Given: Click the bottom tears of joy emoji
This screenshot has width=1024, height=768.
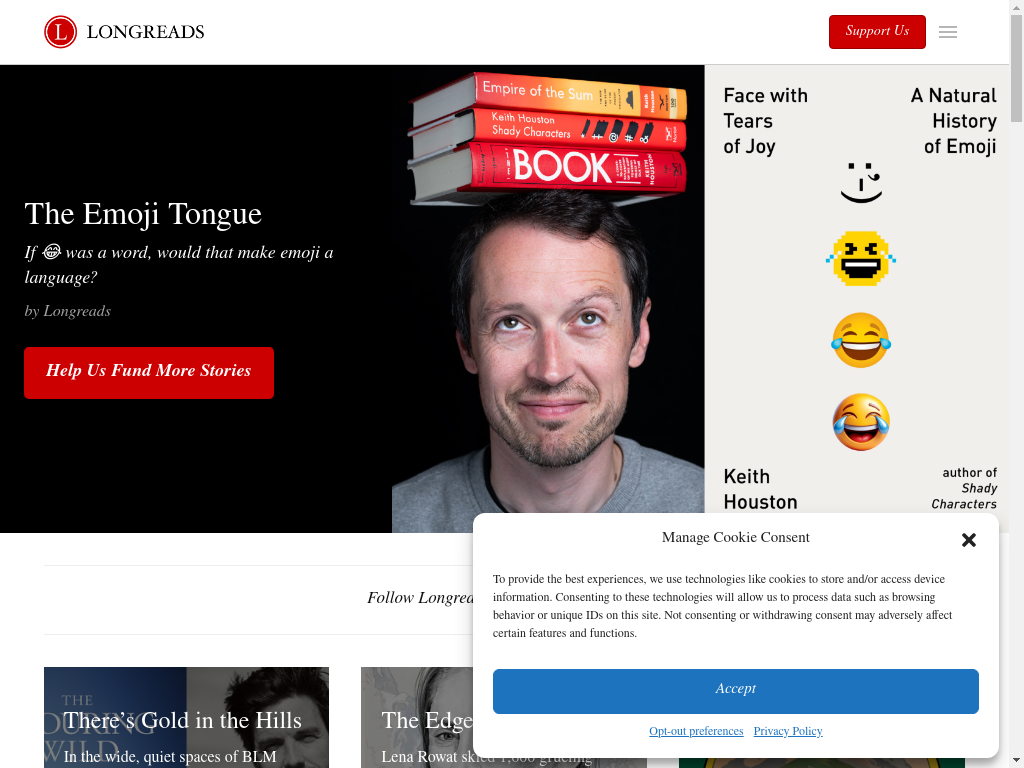Looking at the screenshot, I should tap(861, 422).
